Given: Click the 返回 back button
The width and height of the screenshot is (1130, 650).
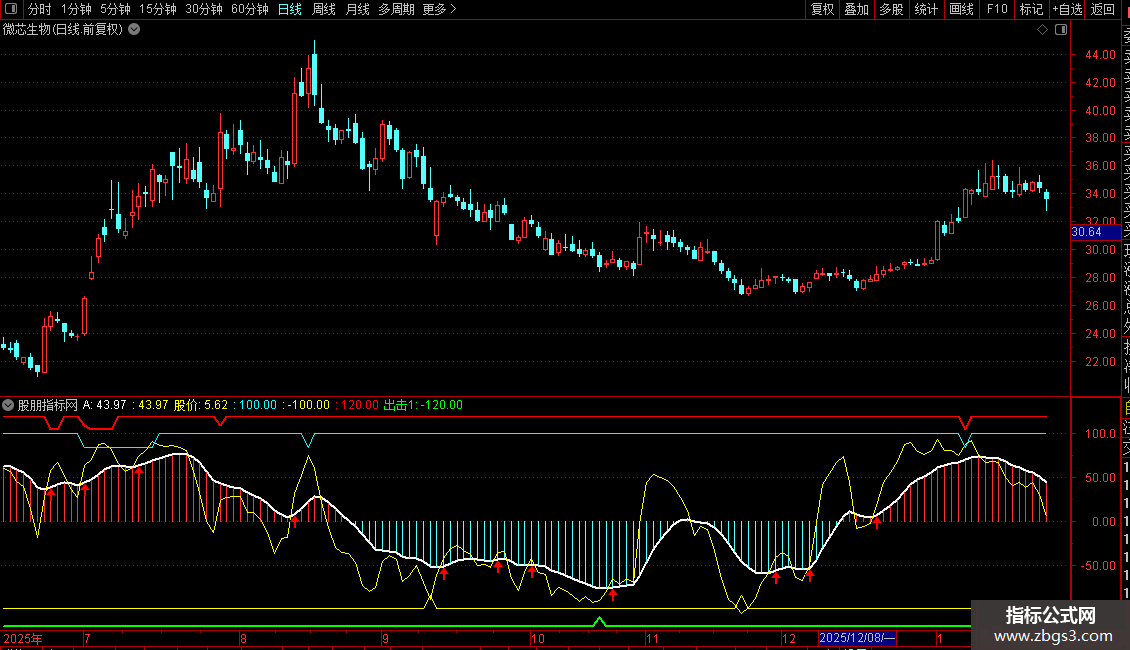Looking at the screenshot, I should pos(1102,9).
